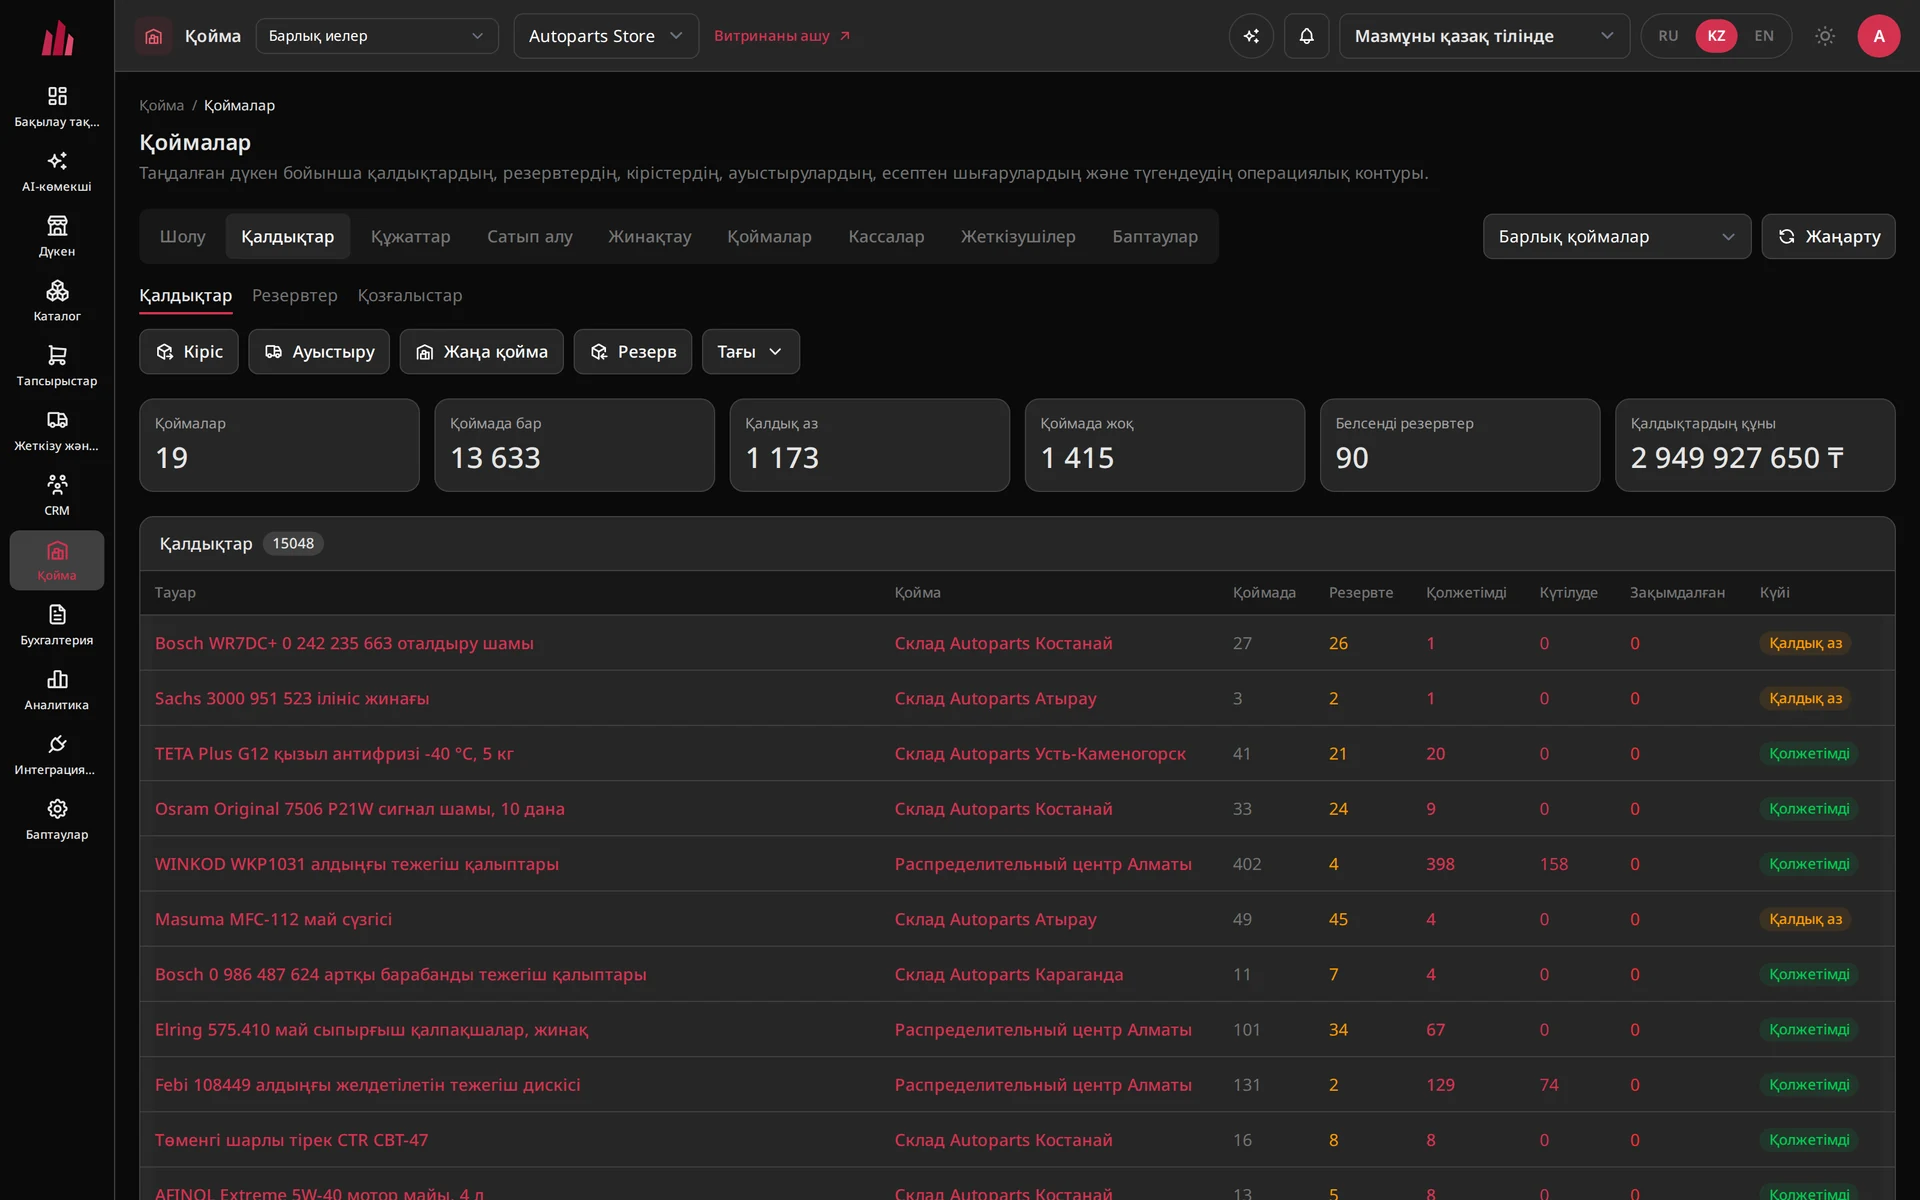Open the Autoparts Store selector

606,36
